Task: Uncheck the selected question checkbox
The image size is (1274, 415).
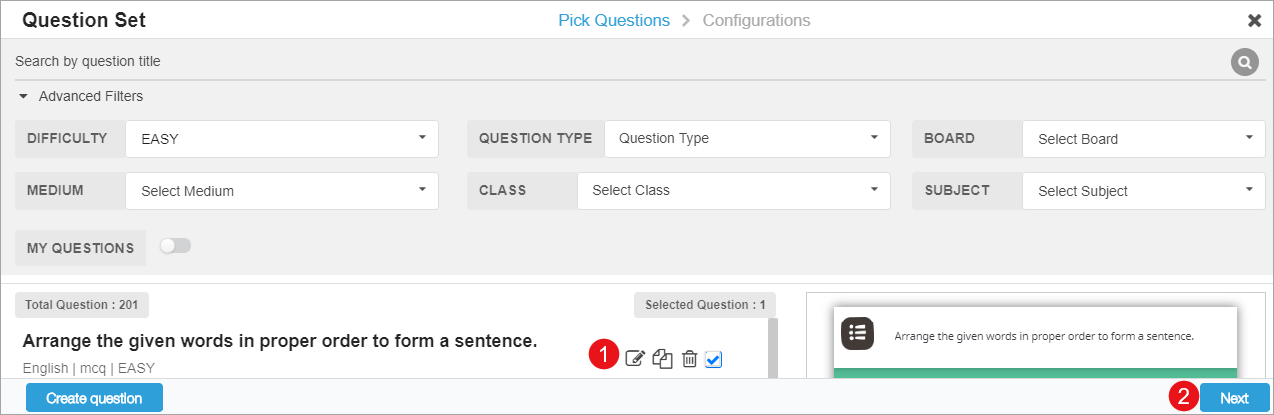Action: 713,358
